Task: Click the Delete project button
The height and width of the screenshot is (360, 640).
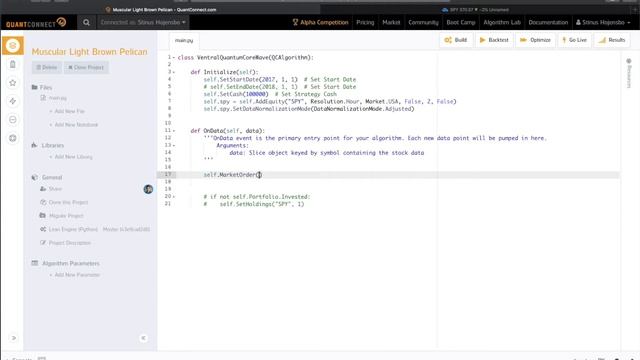Action: 47,67
